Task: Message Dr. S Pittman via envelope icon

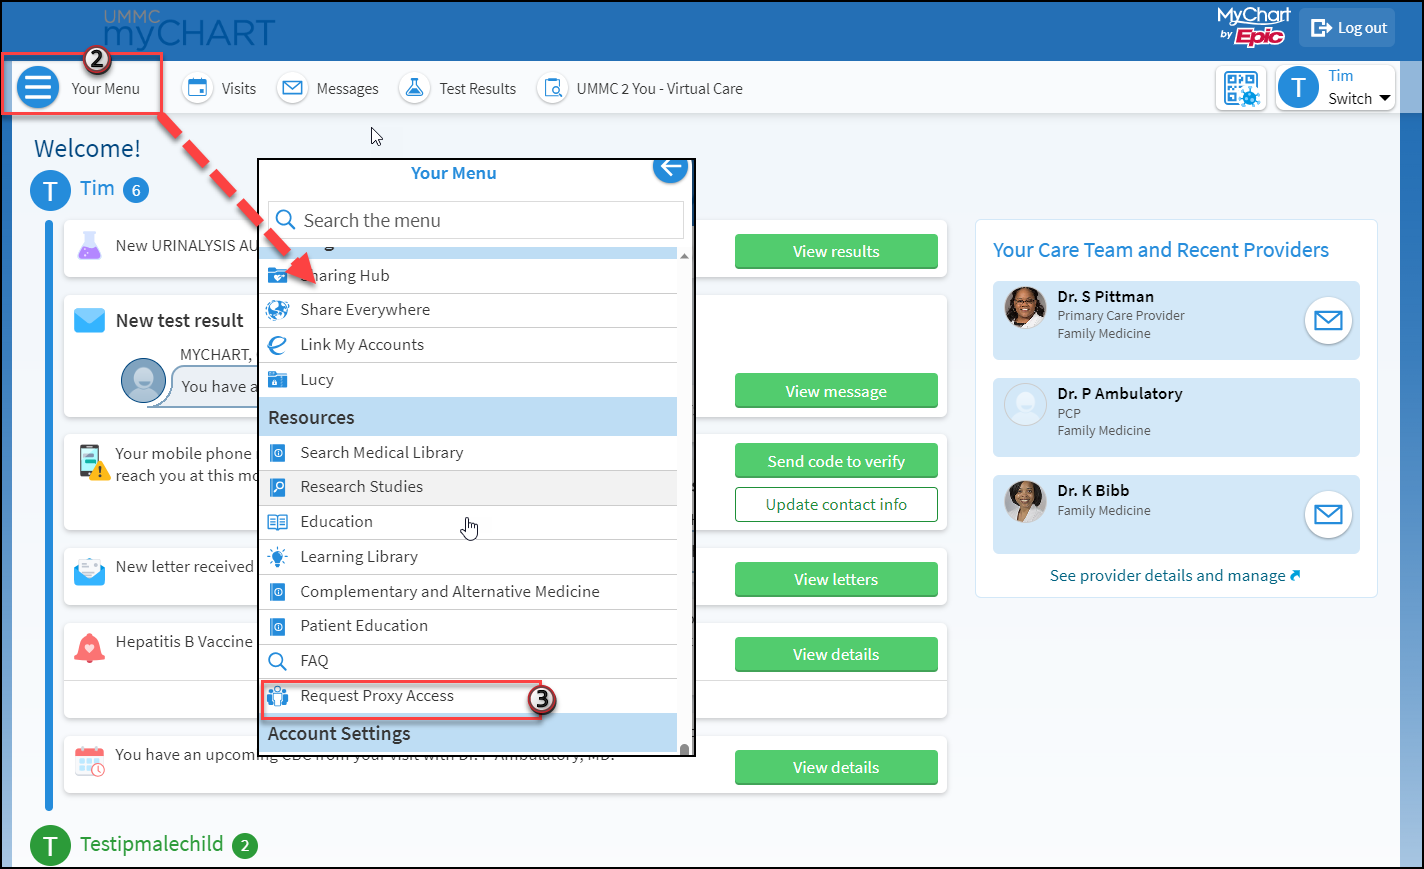Action: point(1328,320)
